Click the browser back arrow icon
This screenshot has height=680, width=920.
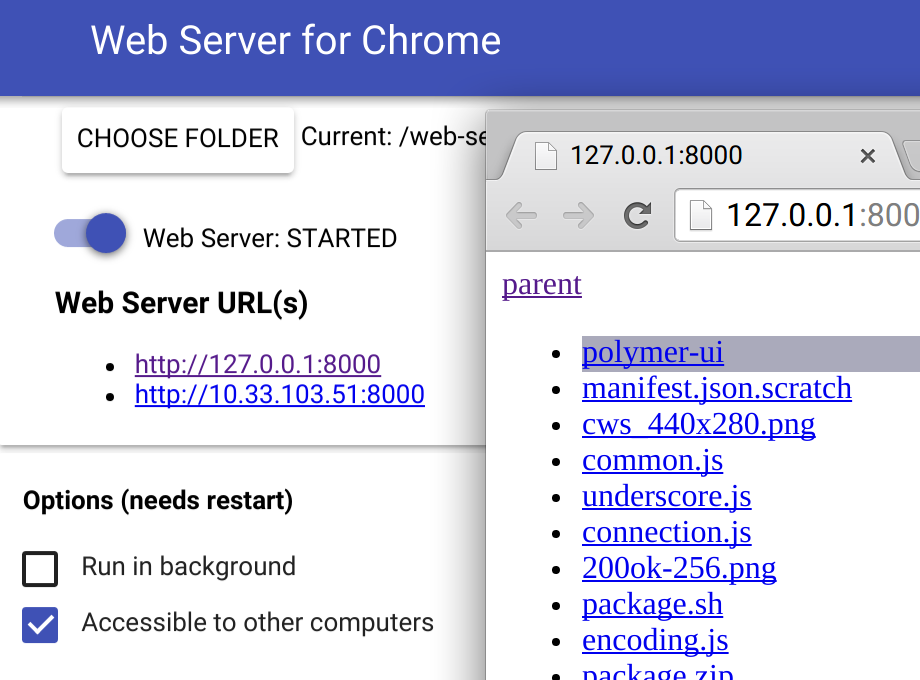coord(521,215)
